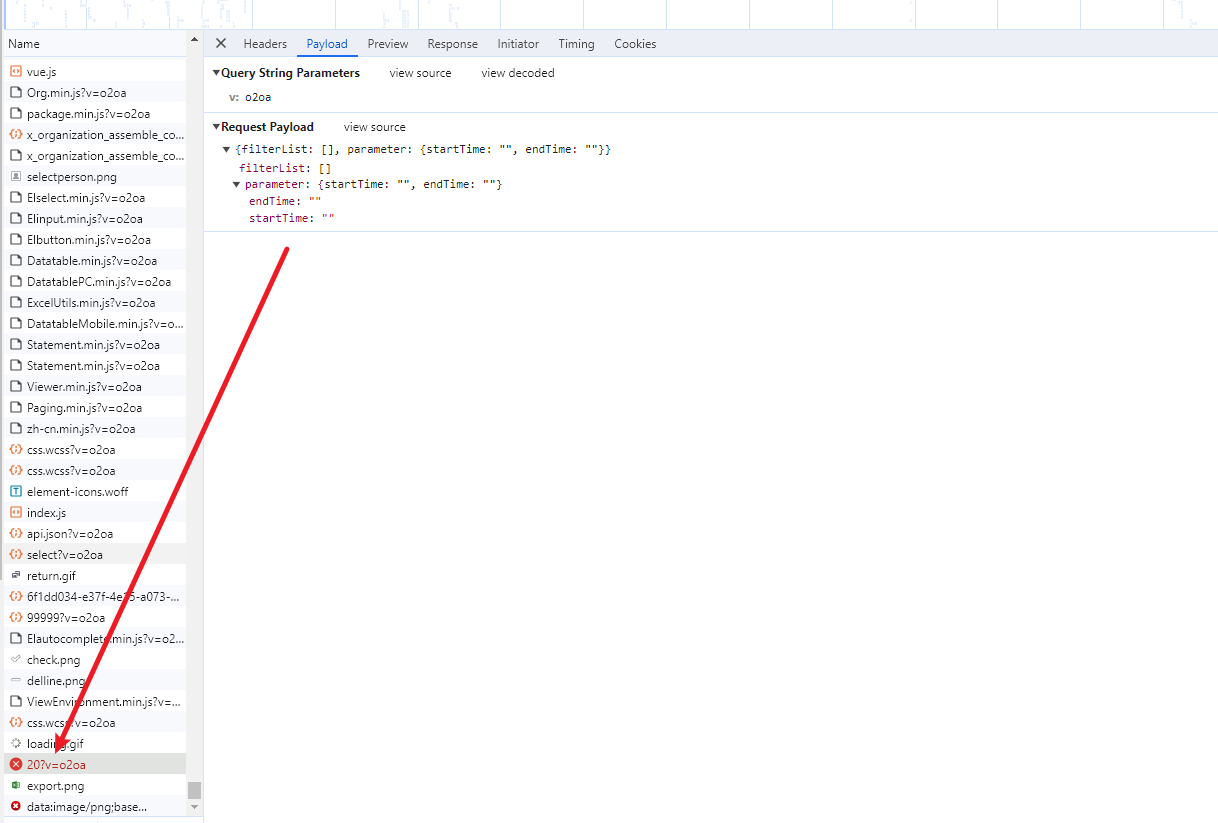Viewport: 1218px width, 823px height.
Task: Click the element-icons.woff font file icon
Action: 16,491
